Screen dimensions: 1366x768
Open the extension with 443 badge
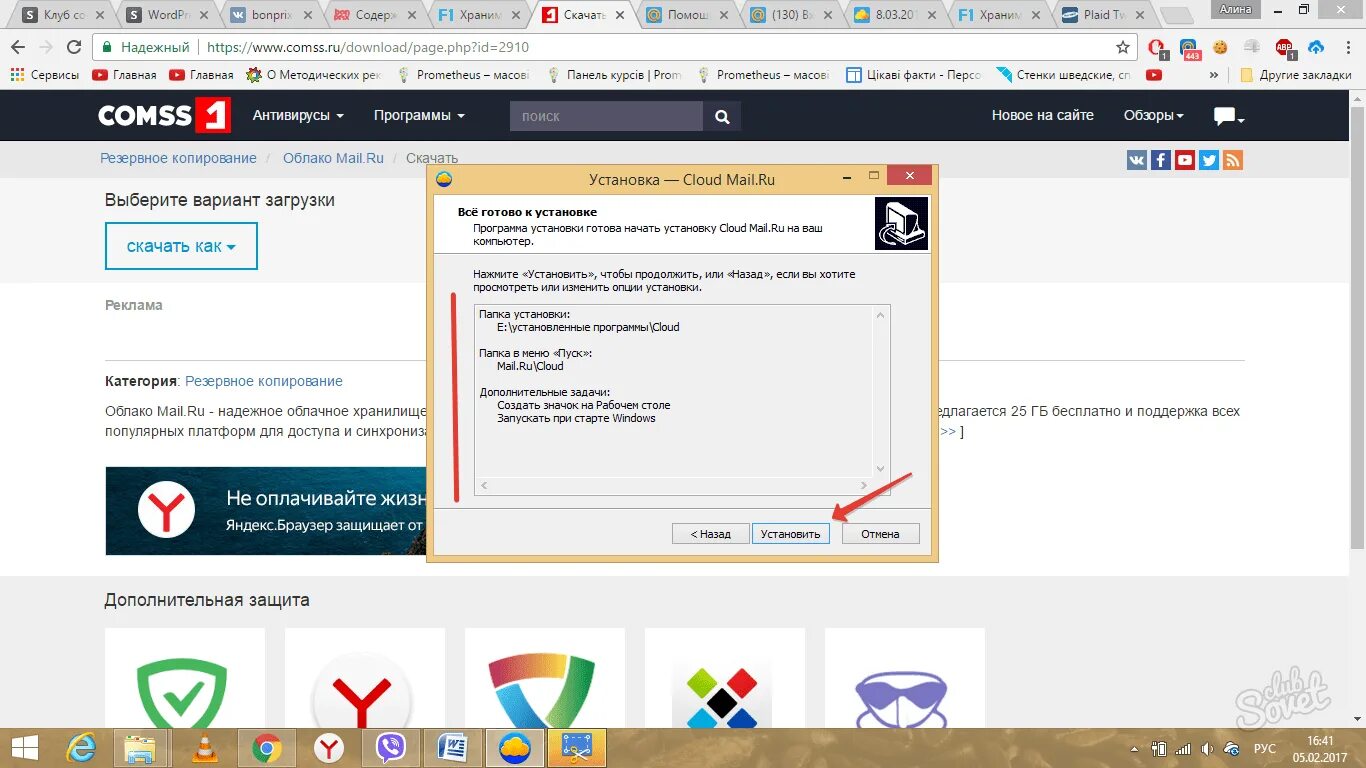tap(1189, 48)
